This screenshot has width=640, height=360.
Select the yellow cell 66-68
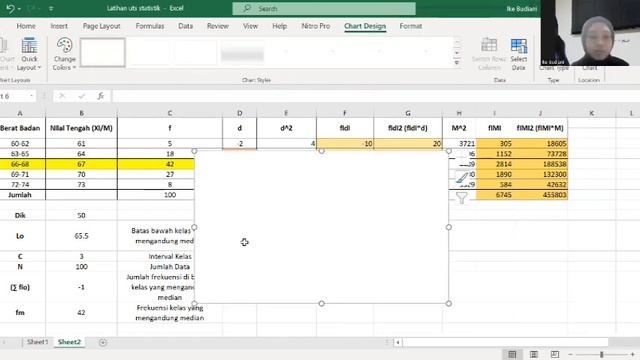click(20, 164)
